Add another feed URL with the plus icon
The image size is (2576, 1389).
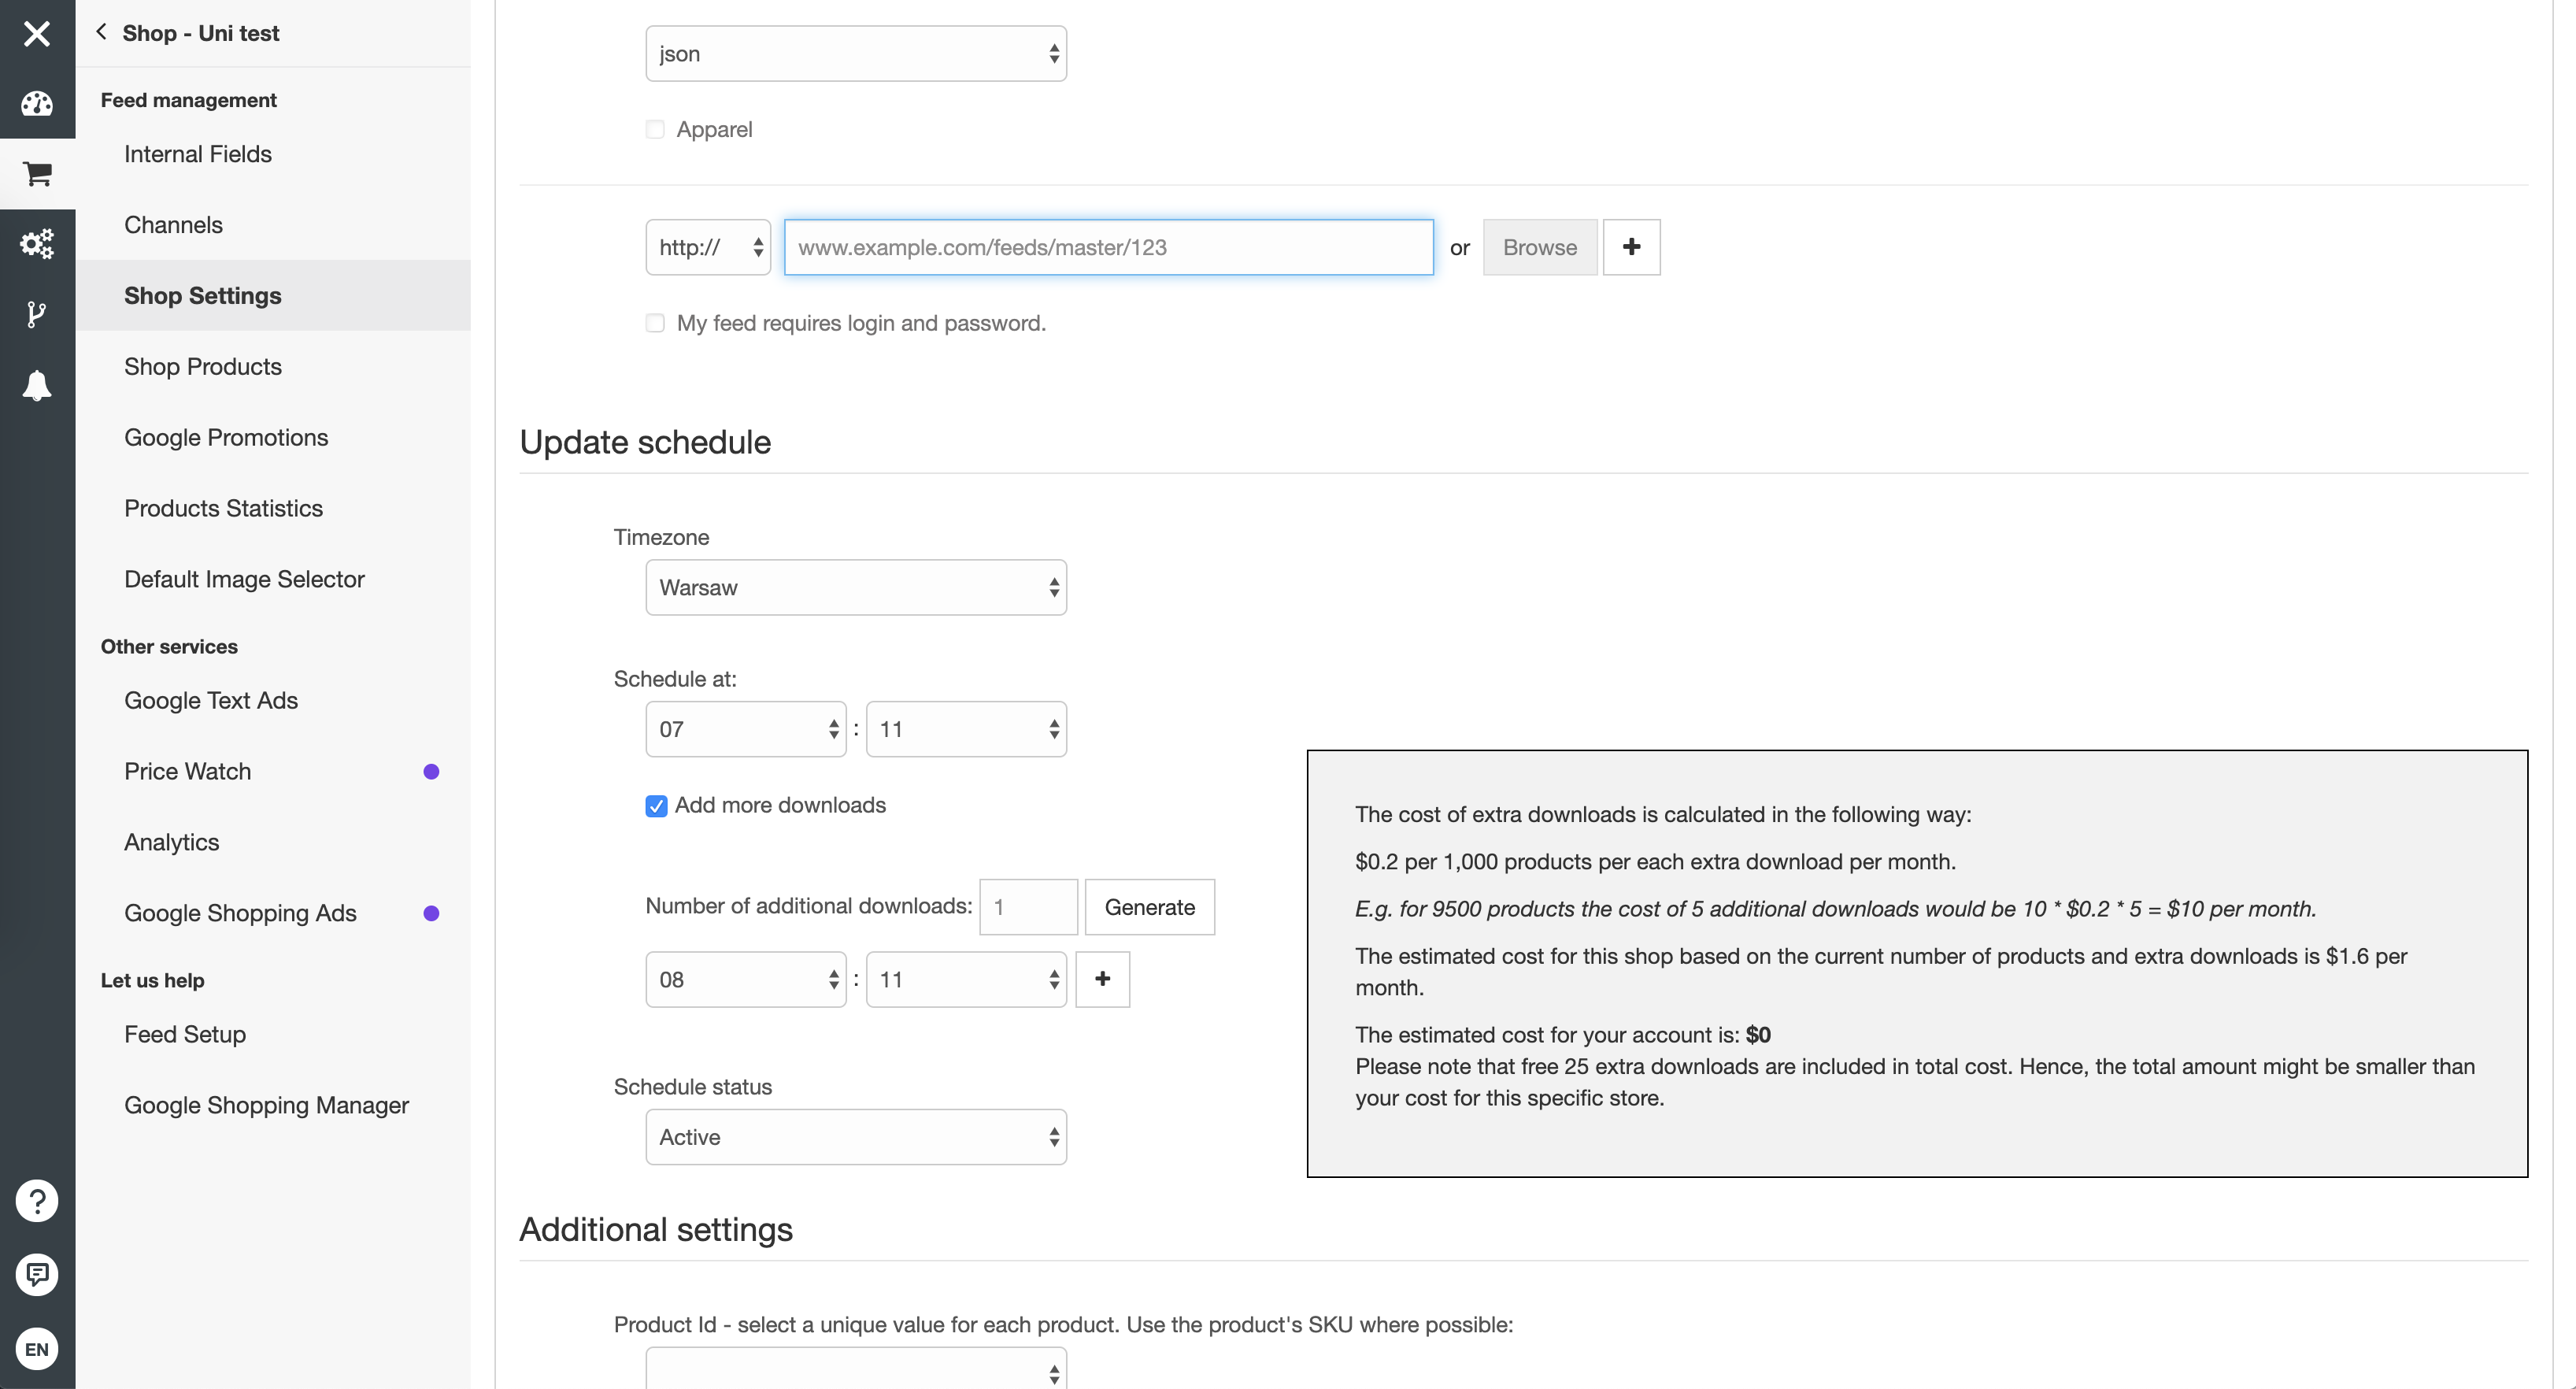pos(1631,246)
